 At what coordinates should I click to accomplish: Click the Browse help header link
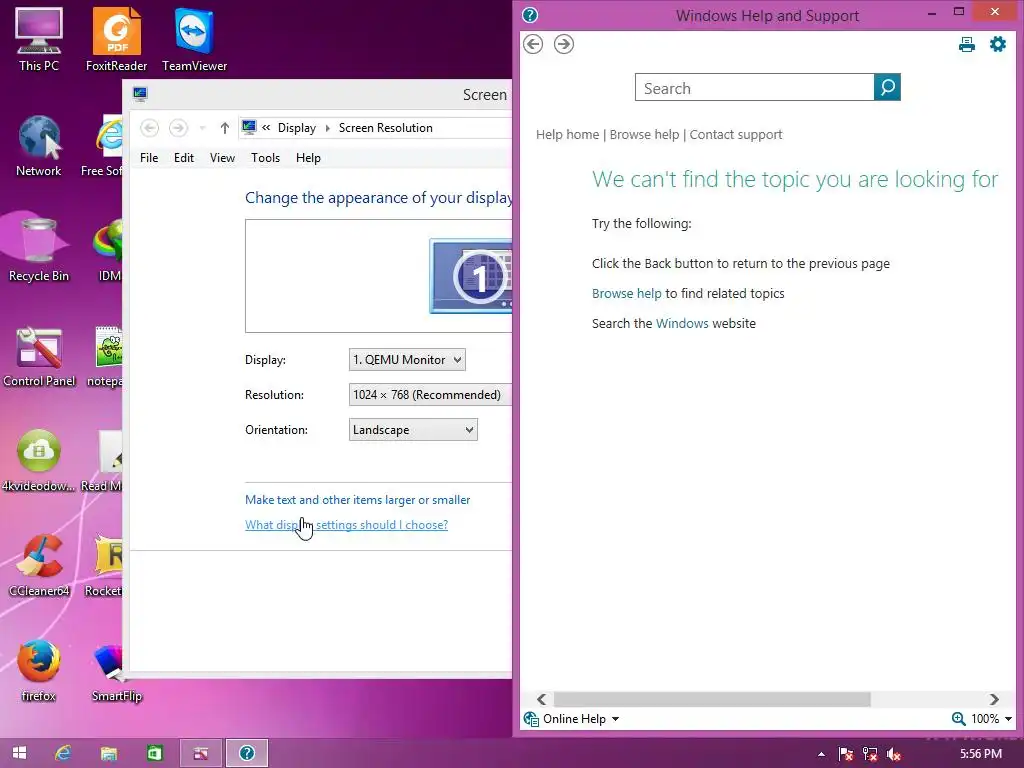pyautogui.click(x=645, y=135)
